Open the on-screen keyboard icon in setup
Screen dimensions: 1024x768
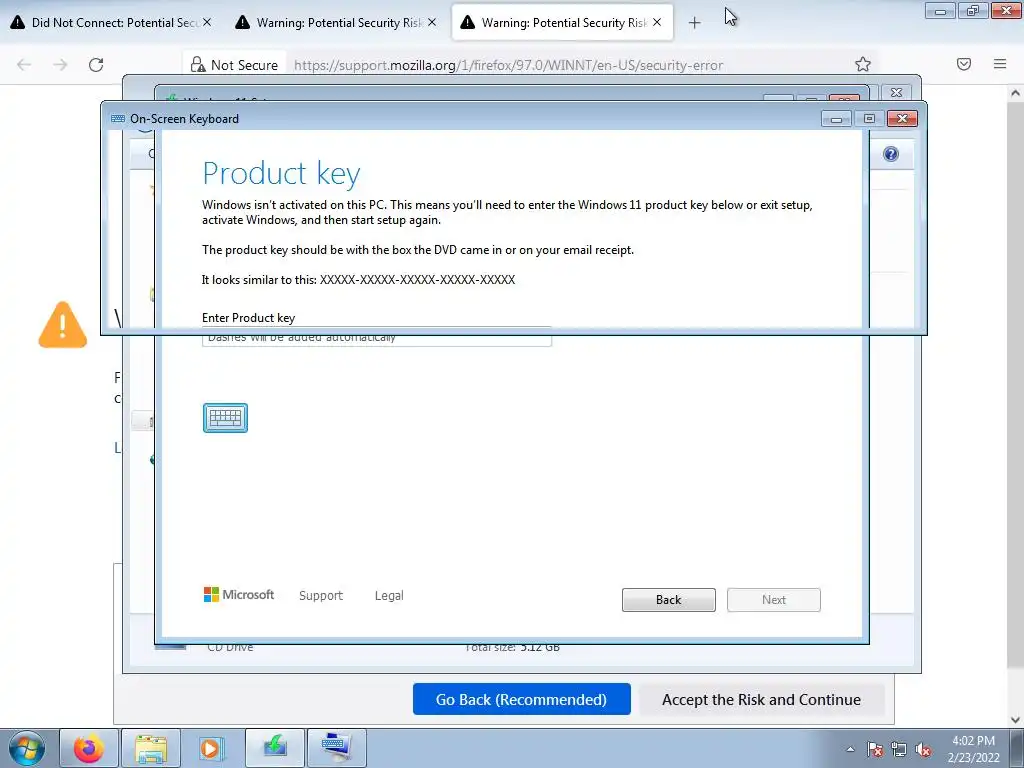tap(225, 418)
